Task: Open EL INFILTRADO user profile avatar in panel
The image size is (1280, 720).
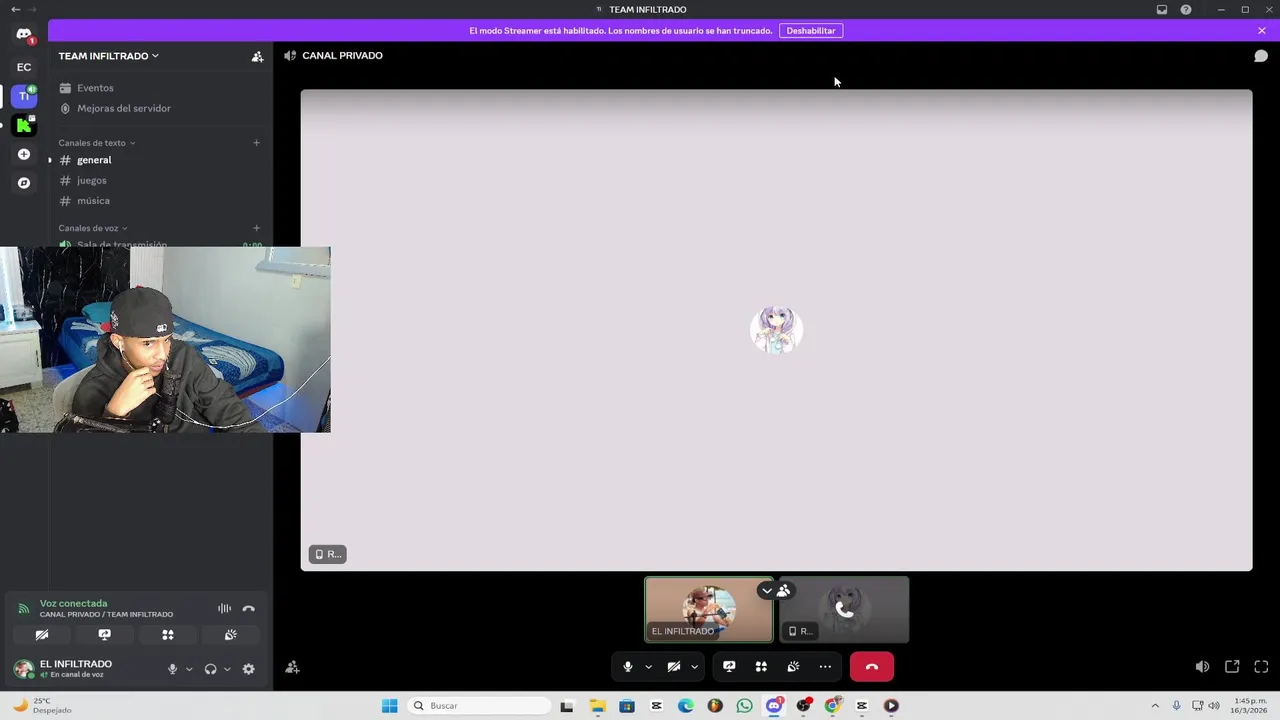Action: point(23,669)
